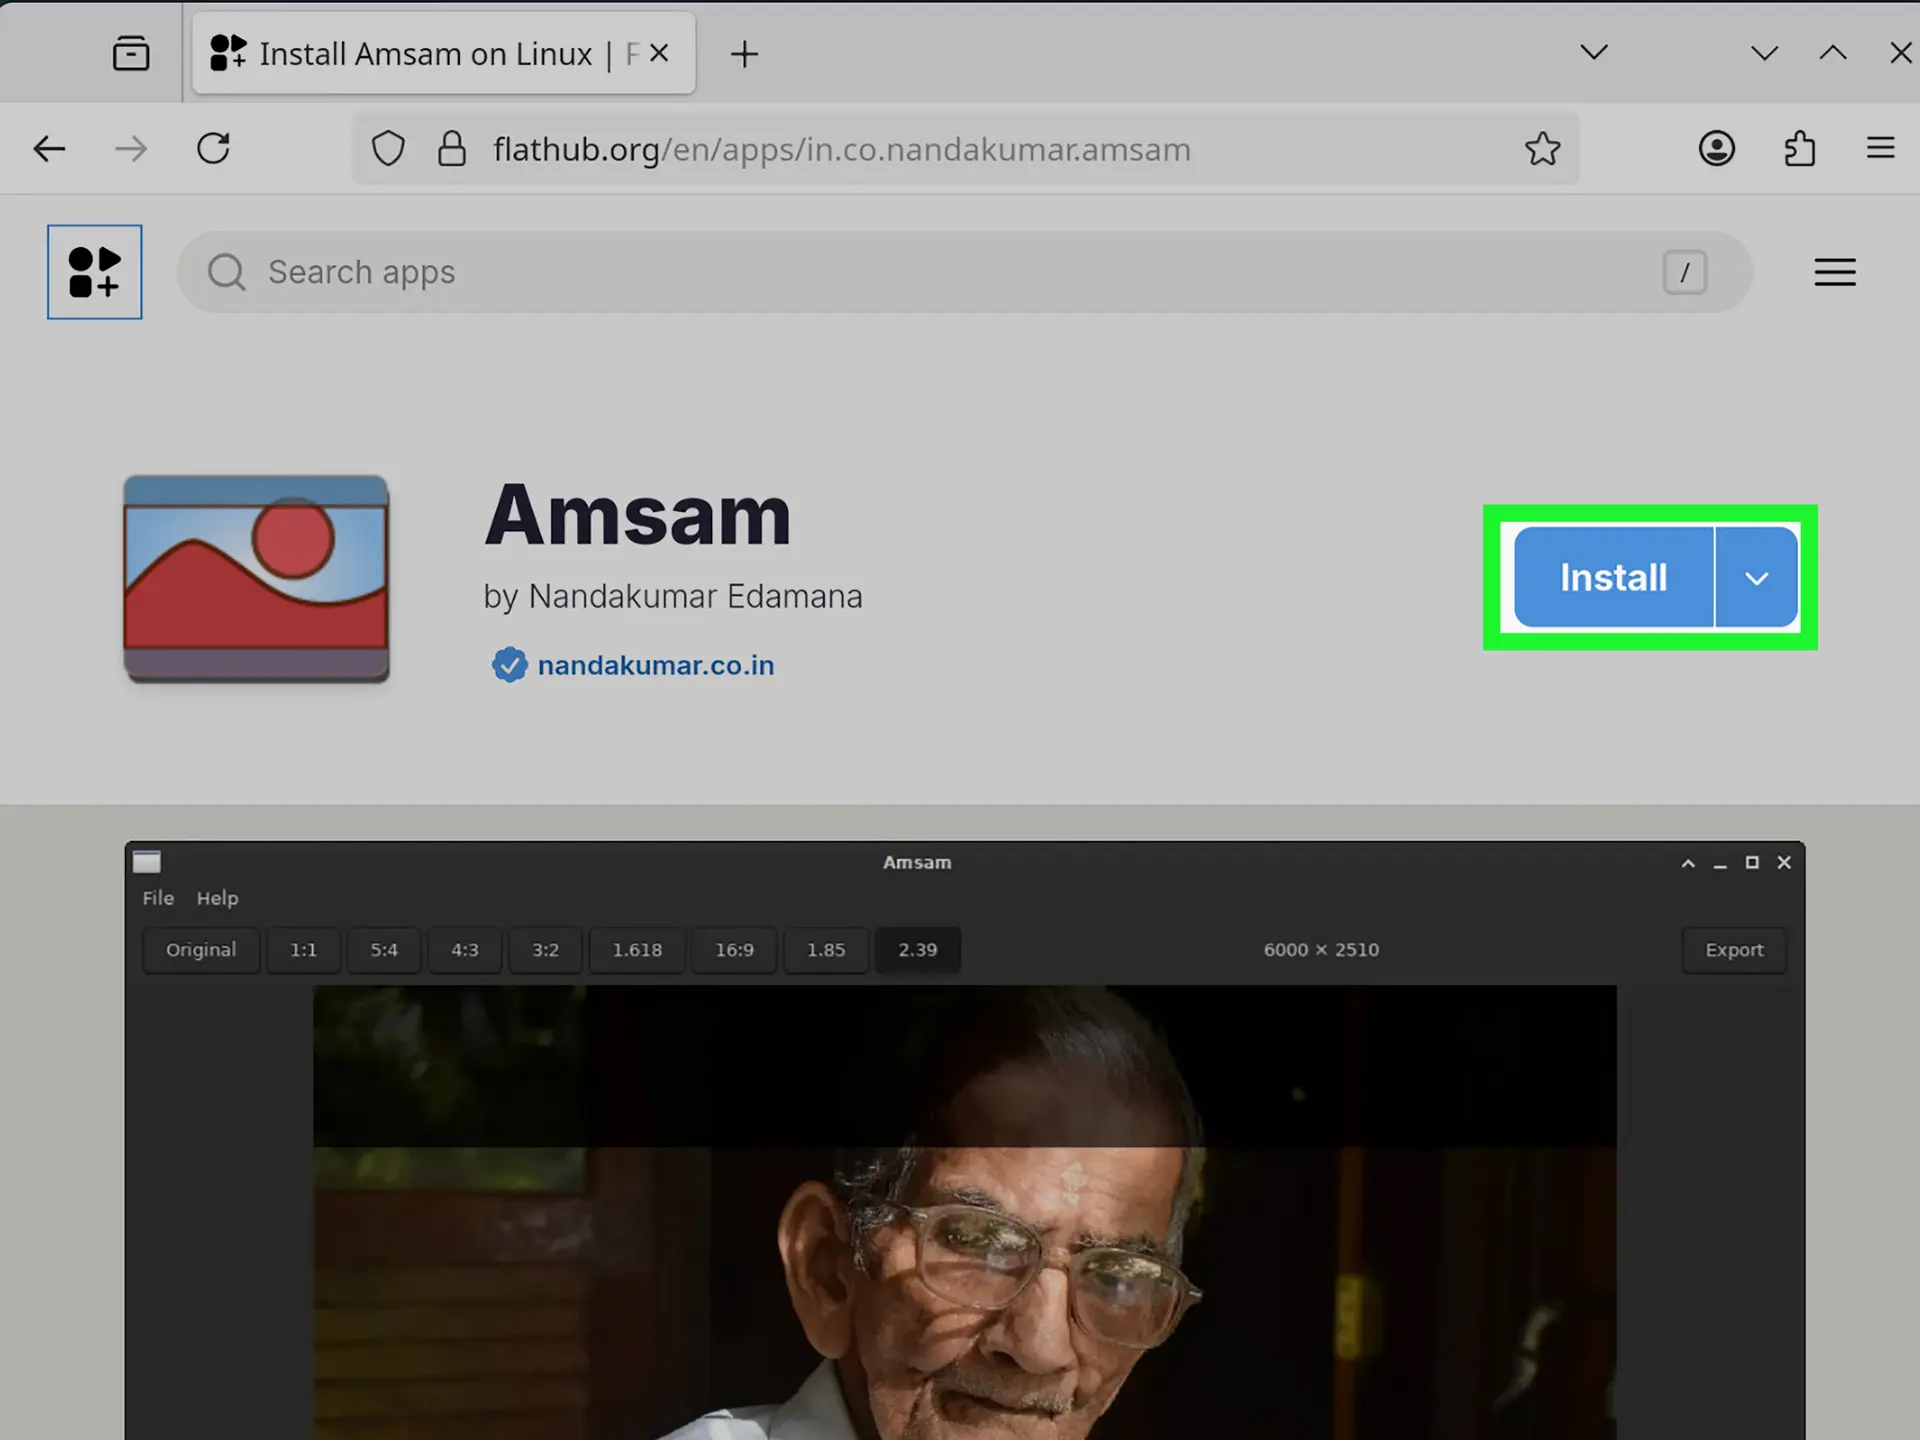Go back to previous page
This screenshot has height=1440, width=1920.
pyautogui.click(x=49, y=149)
